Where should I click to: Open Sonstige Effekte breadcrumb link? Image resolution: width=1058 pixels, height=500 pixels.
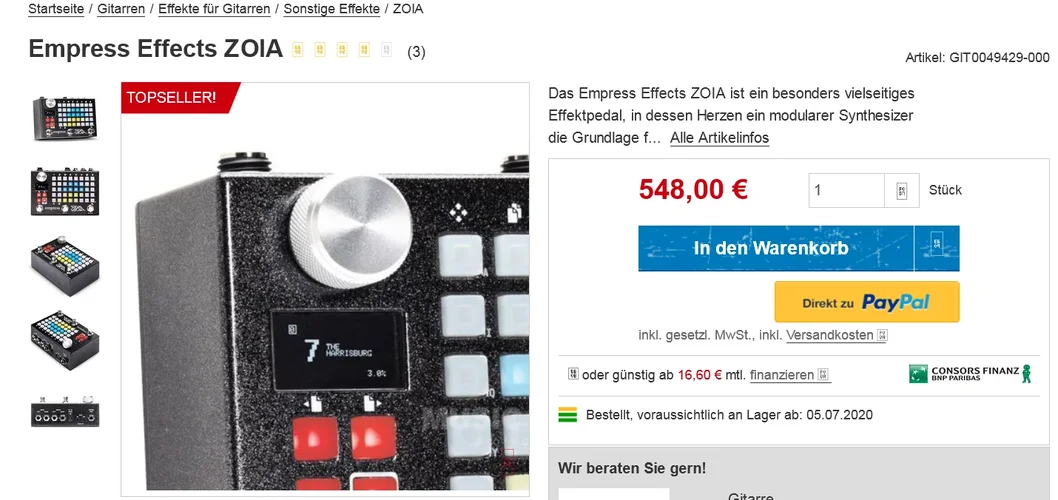[x=331, y=9]
